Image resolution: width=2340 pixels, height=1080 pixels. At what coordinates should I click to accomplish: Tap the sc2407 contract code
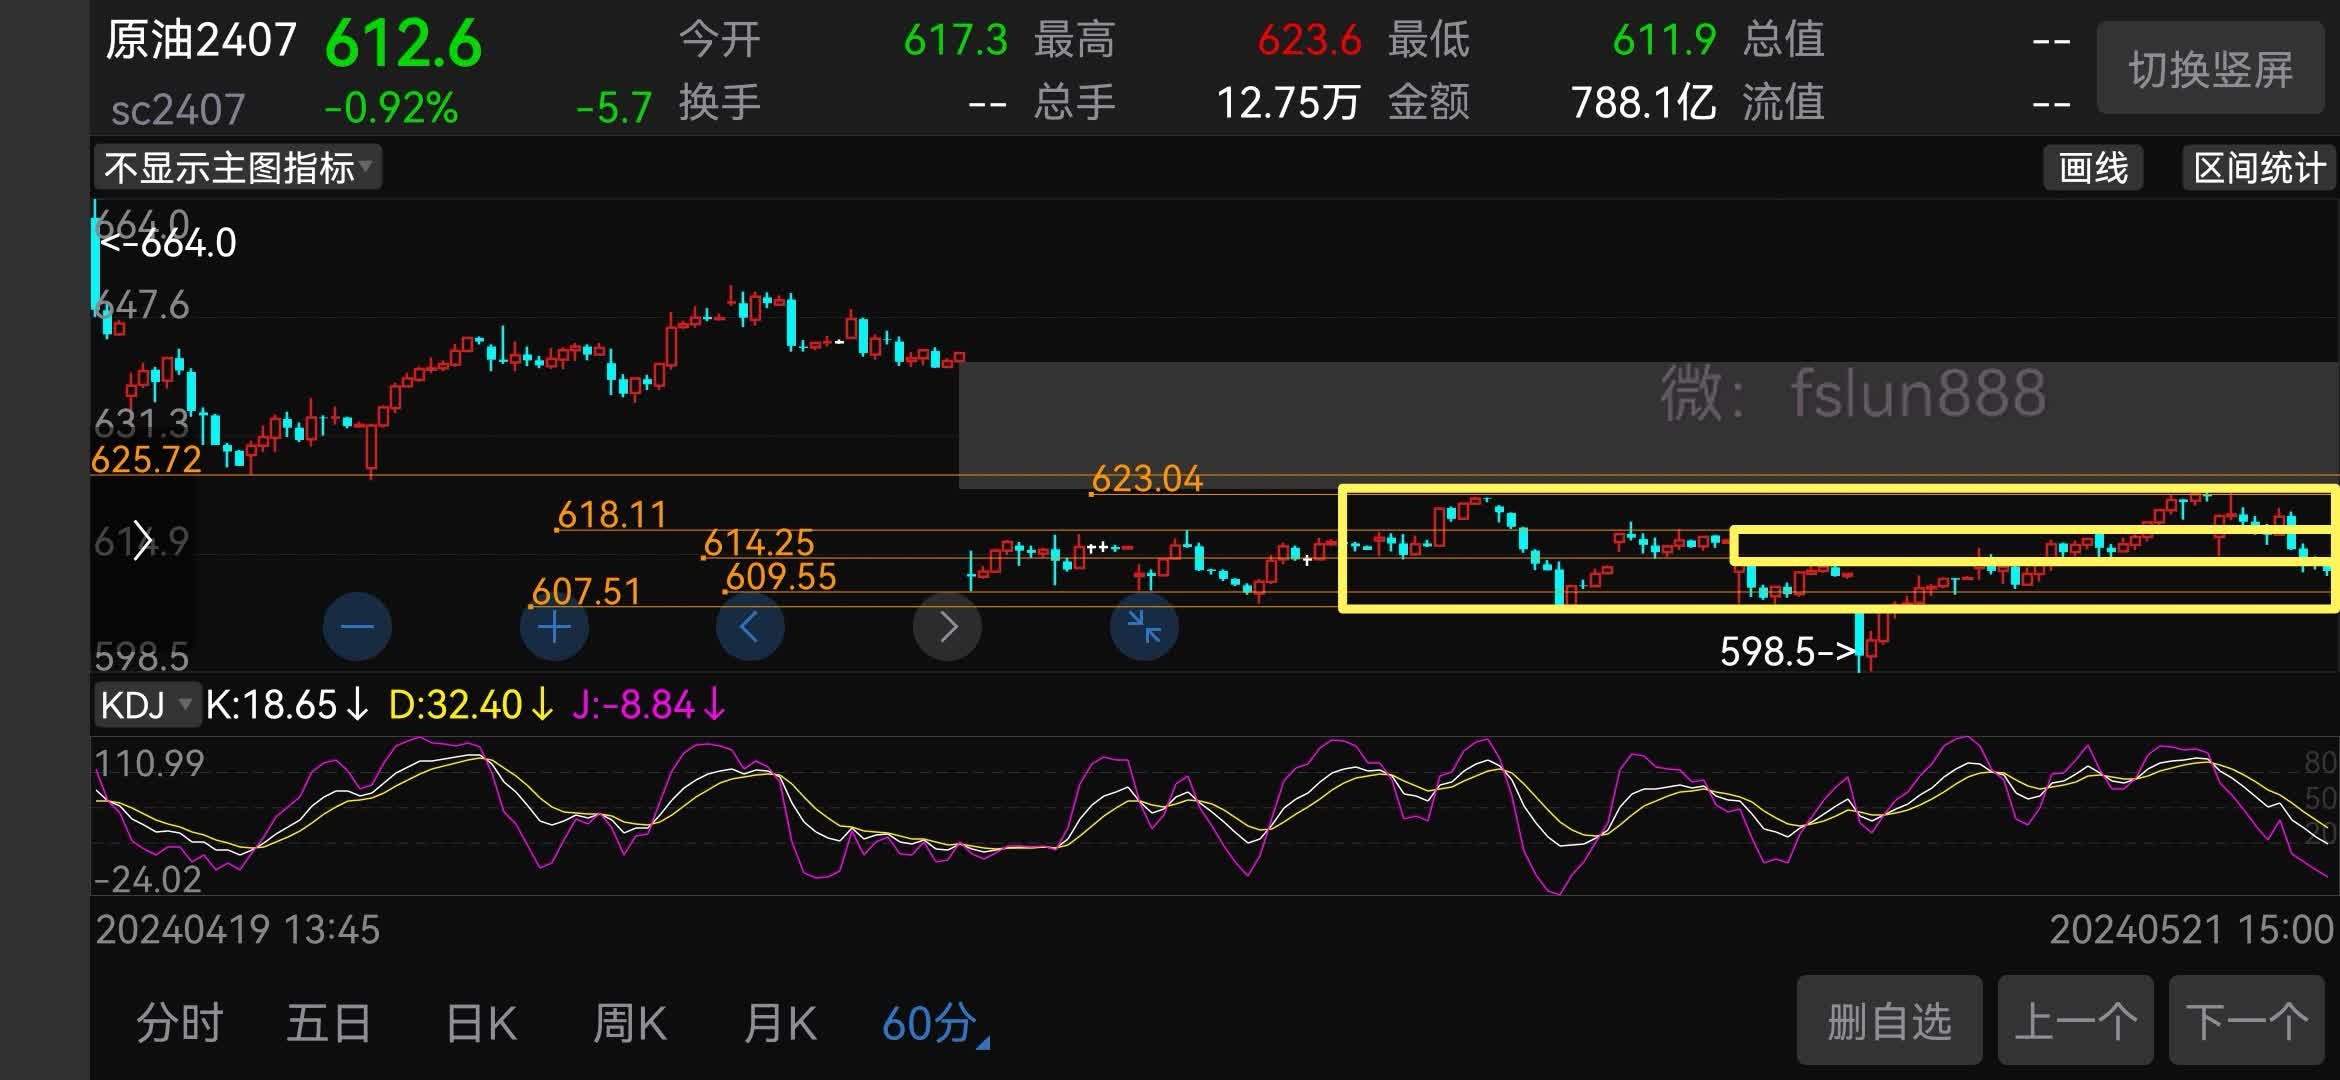click(177, 110)
